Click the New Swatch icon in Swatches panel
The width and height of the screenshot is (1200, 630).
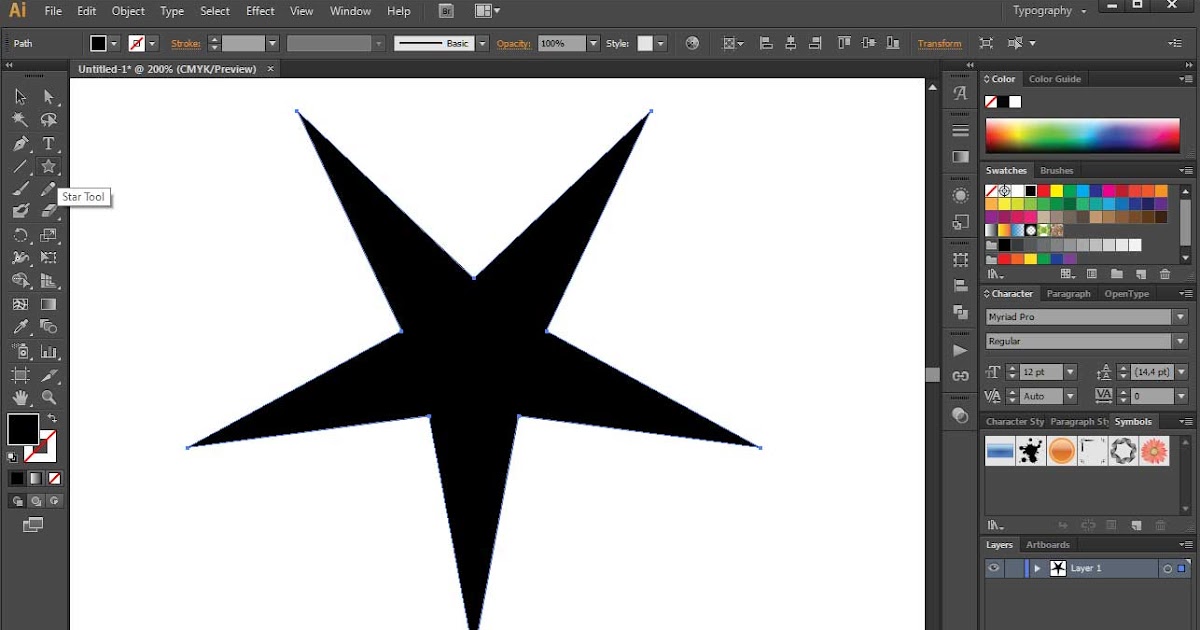(1140, 273)
